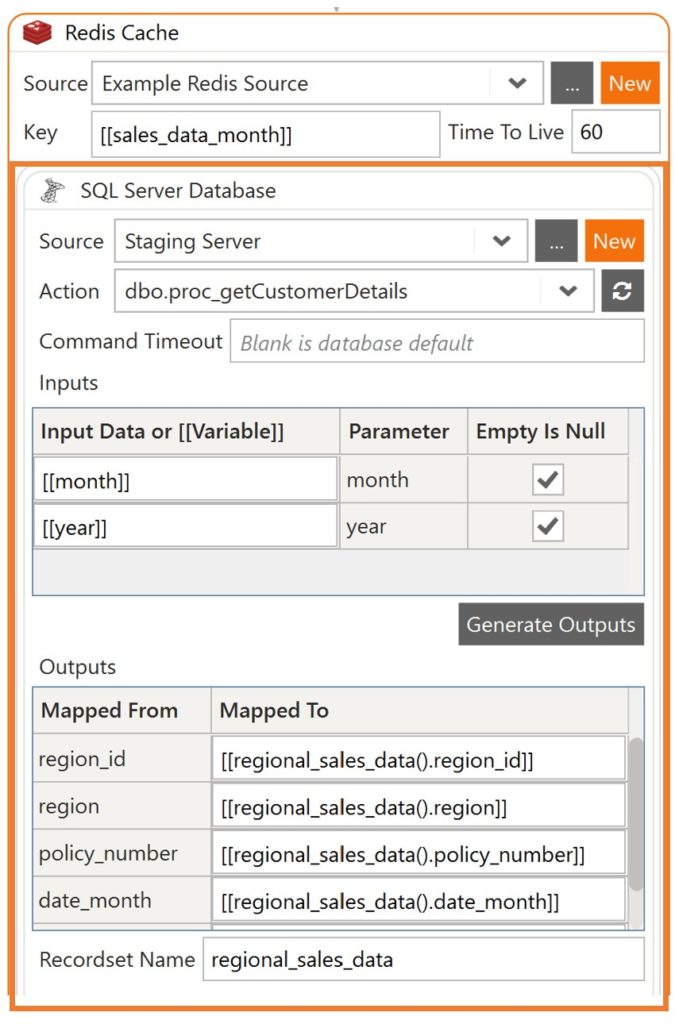Toggle Empty Is Null for month parameter
The width and height of the screenshot is (679, 1024).
coord(549,478)
